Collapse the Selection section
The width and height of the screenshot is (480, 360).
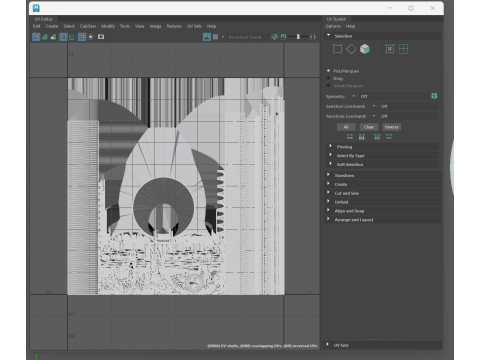[383, 36]
